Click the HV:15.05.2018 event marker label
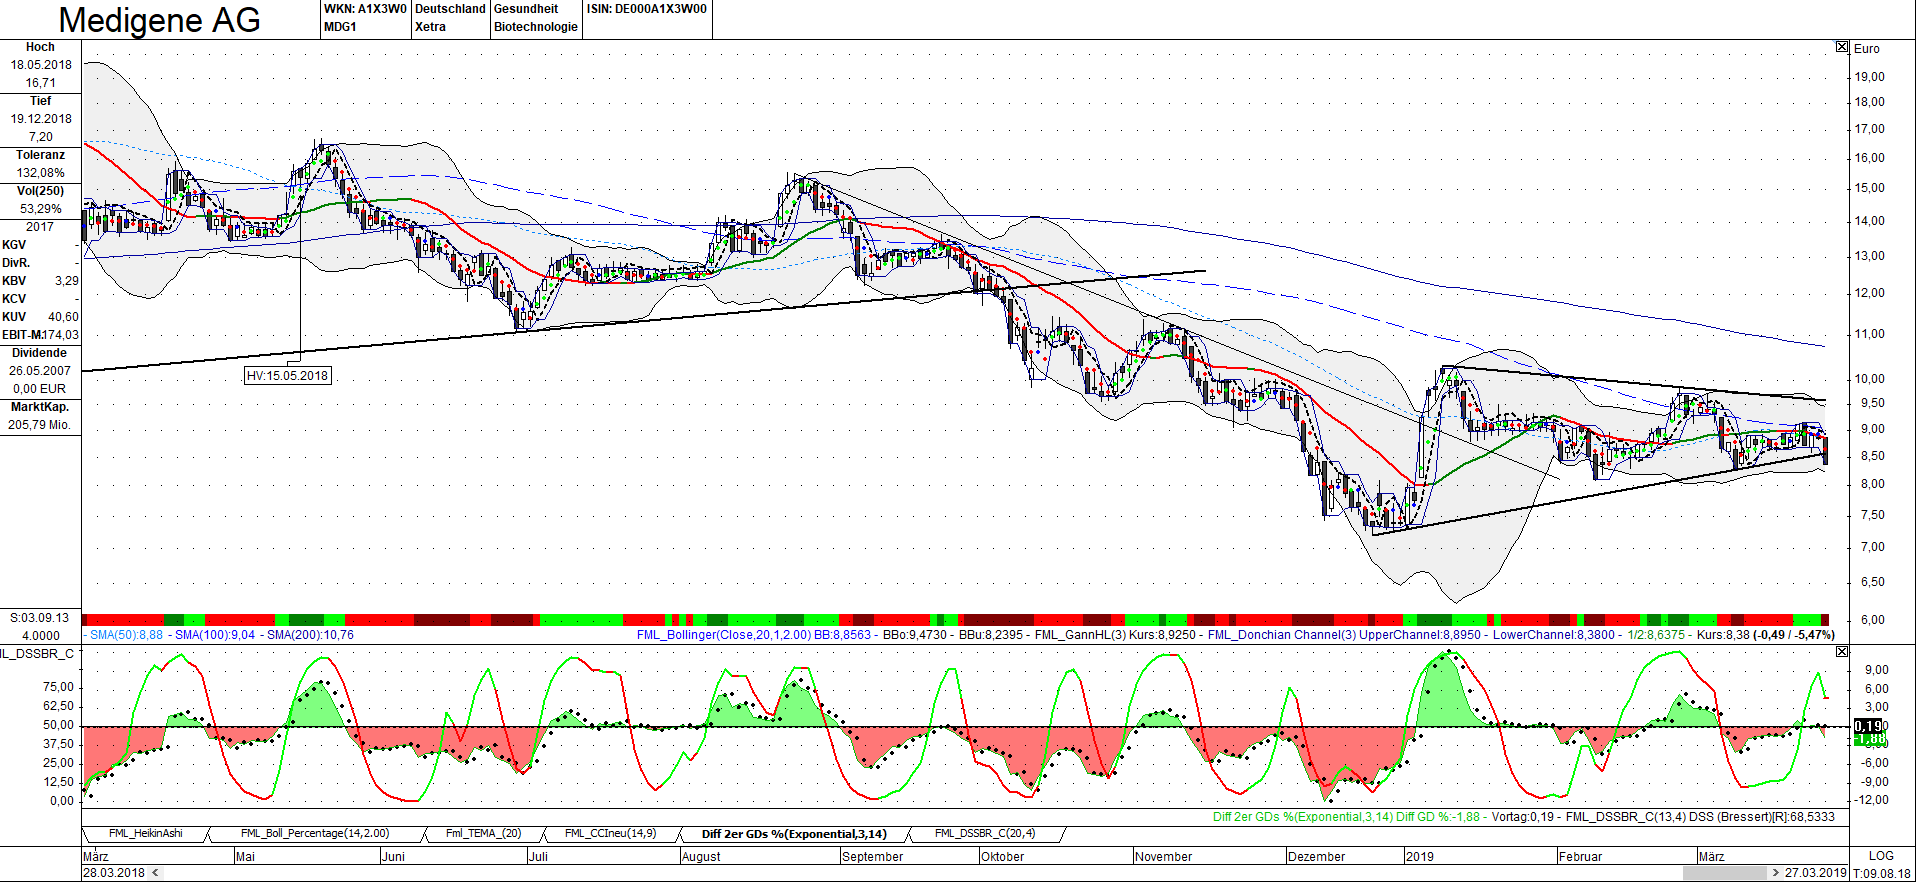 coord(287,376)
